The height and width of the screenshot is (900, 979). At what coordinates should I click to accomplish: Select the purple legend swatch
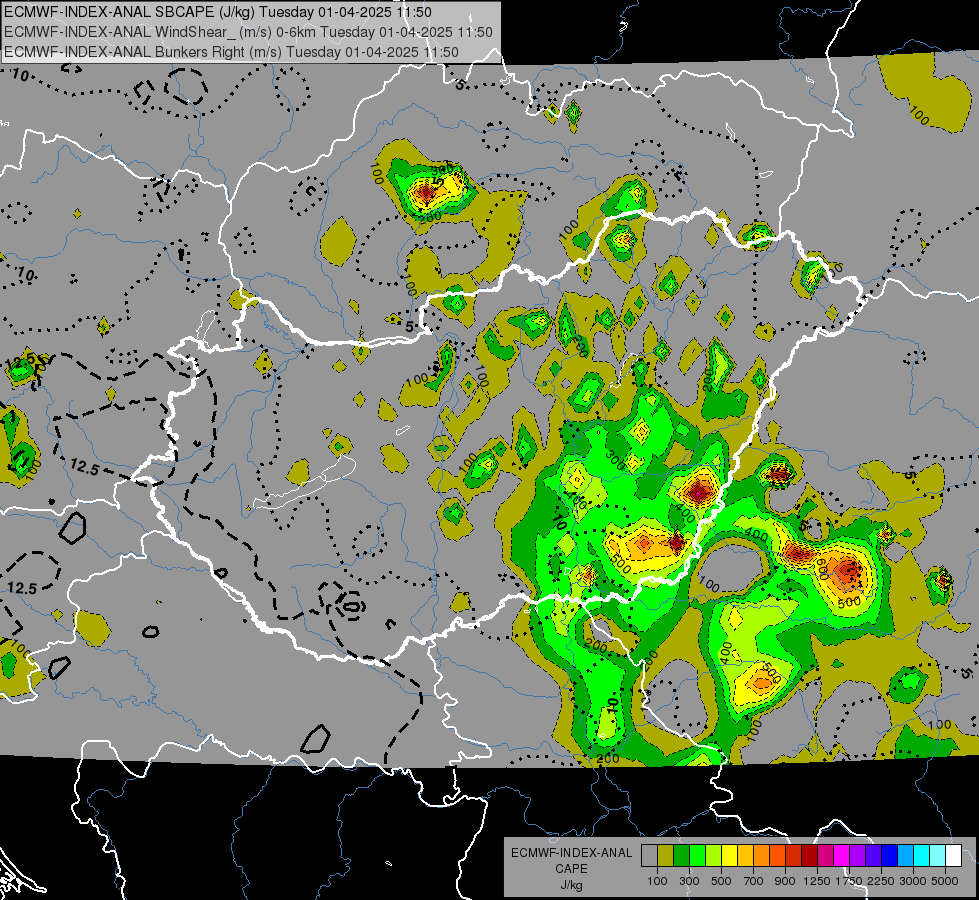[x=857, y=856]
